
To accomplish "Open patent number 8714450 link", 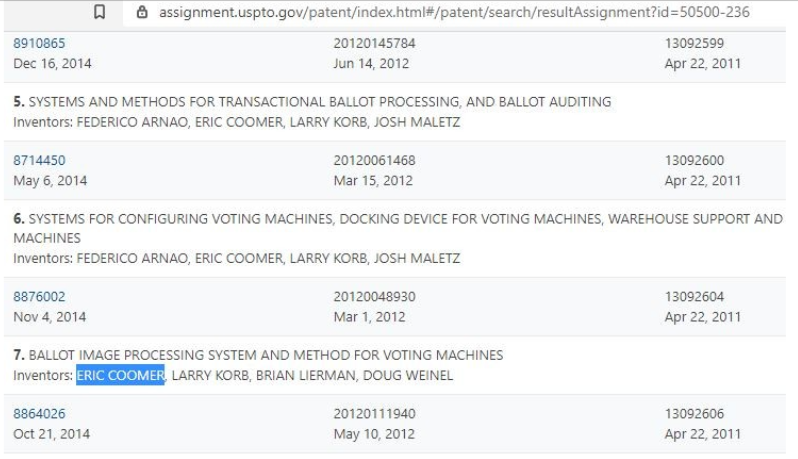I will click(x=40, y=160).
